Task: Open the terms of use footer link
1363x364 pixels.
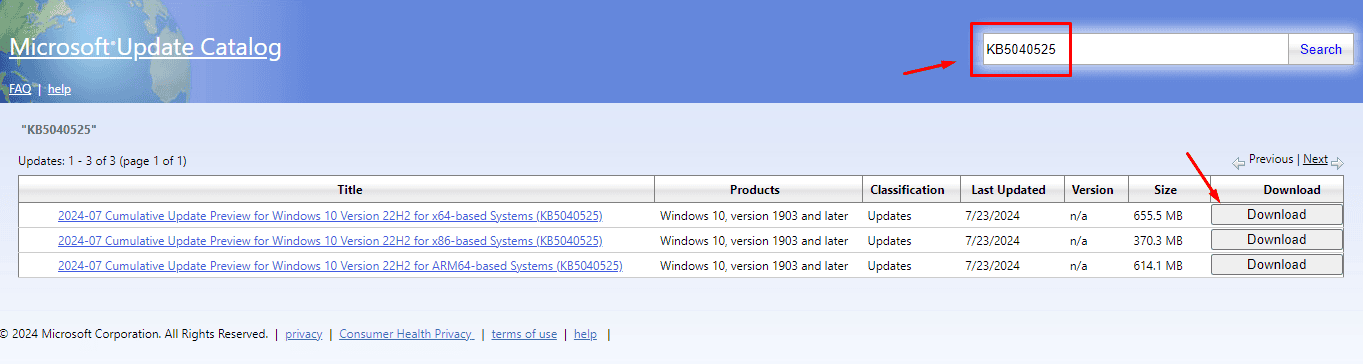Action: (524, 334)
